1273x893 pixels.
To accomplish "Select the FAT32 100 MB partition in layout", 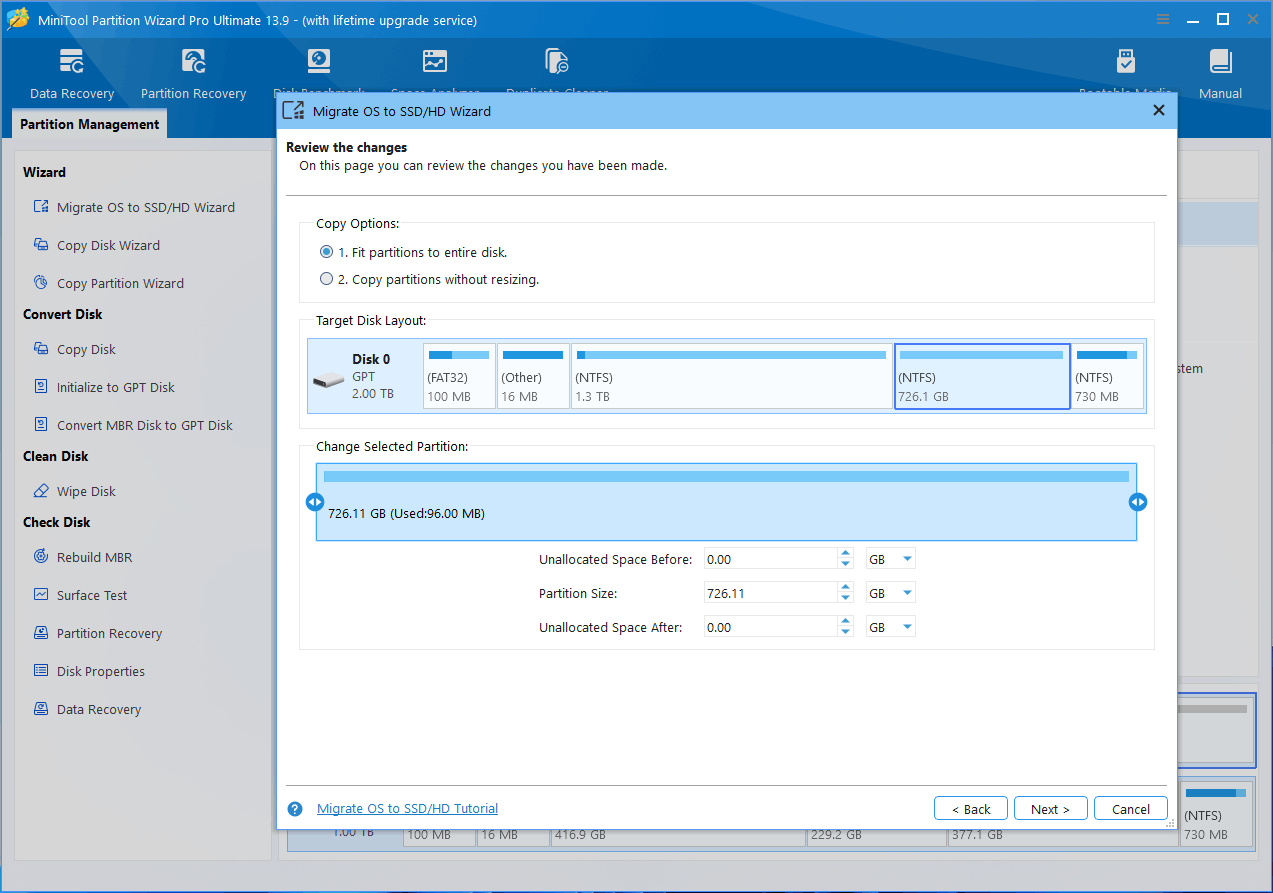I will [x=459, y=376].
